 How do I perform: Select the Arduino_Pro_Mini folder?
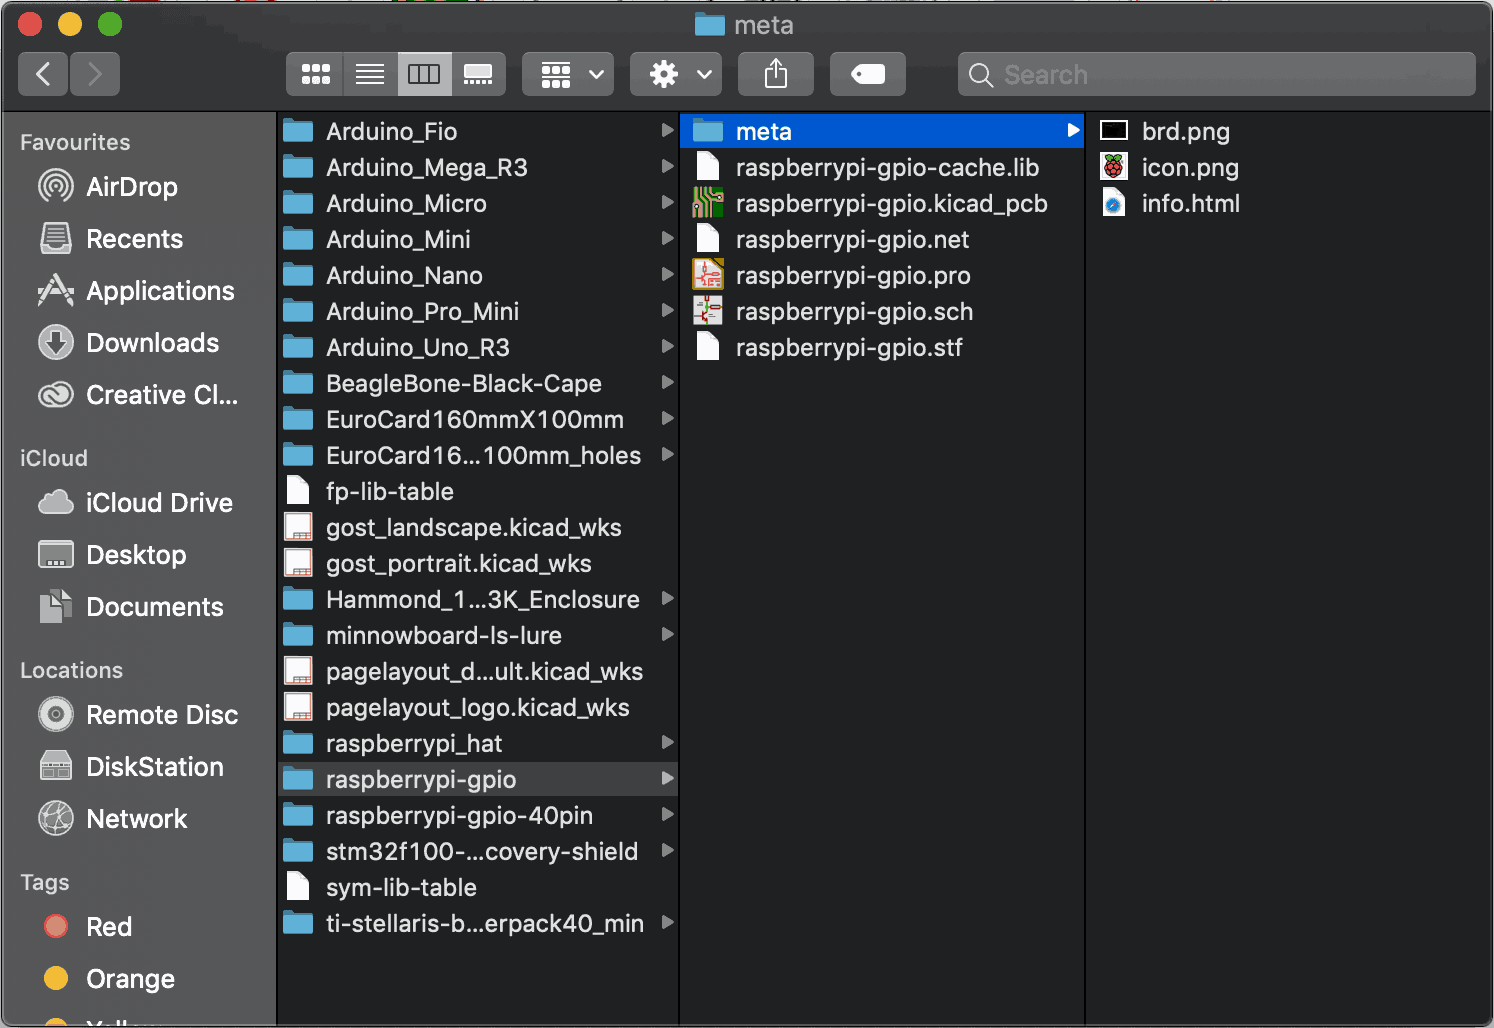click(478, 311)
